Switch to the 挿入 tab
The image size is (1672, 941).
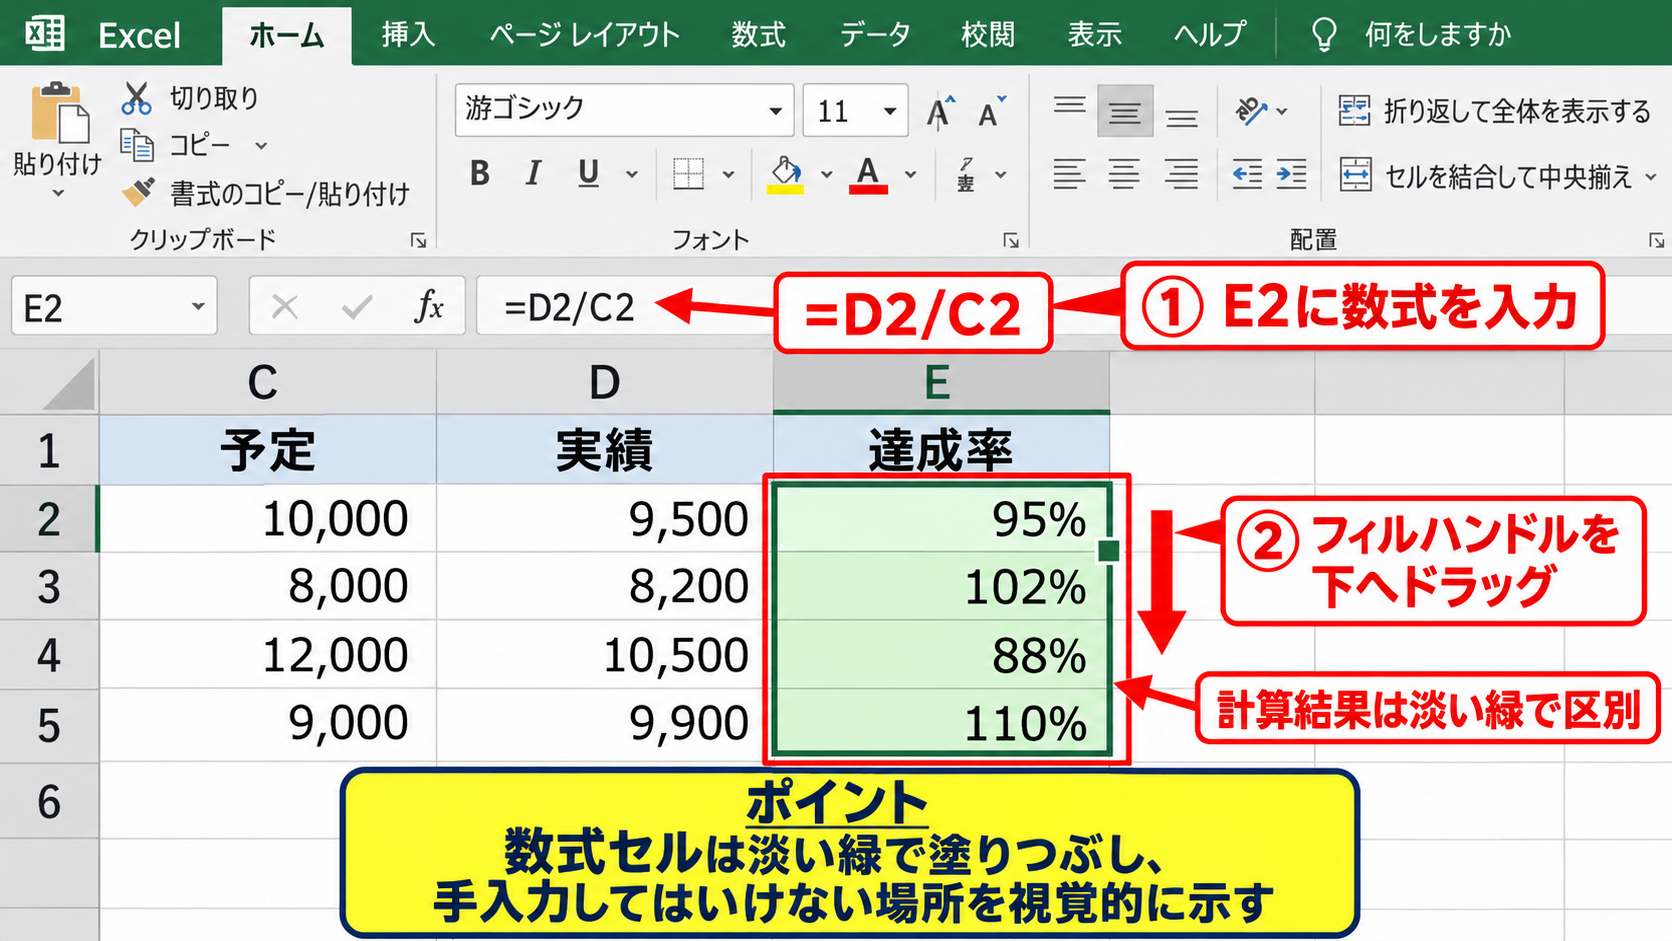pyautogui.click(x=408, y=35)
